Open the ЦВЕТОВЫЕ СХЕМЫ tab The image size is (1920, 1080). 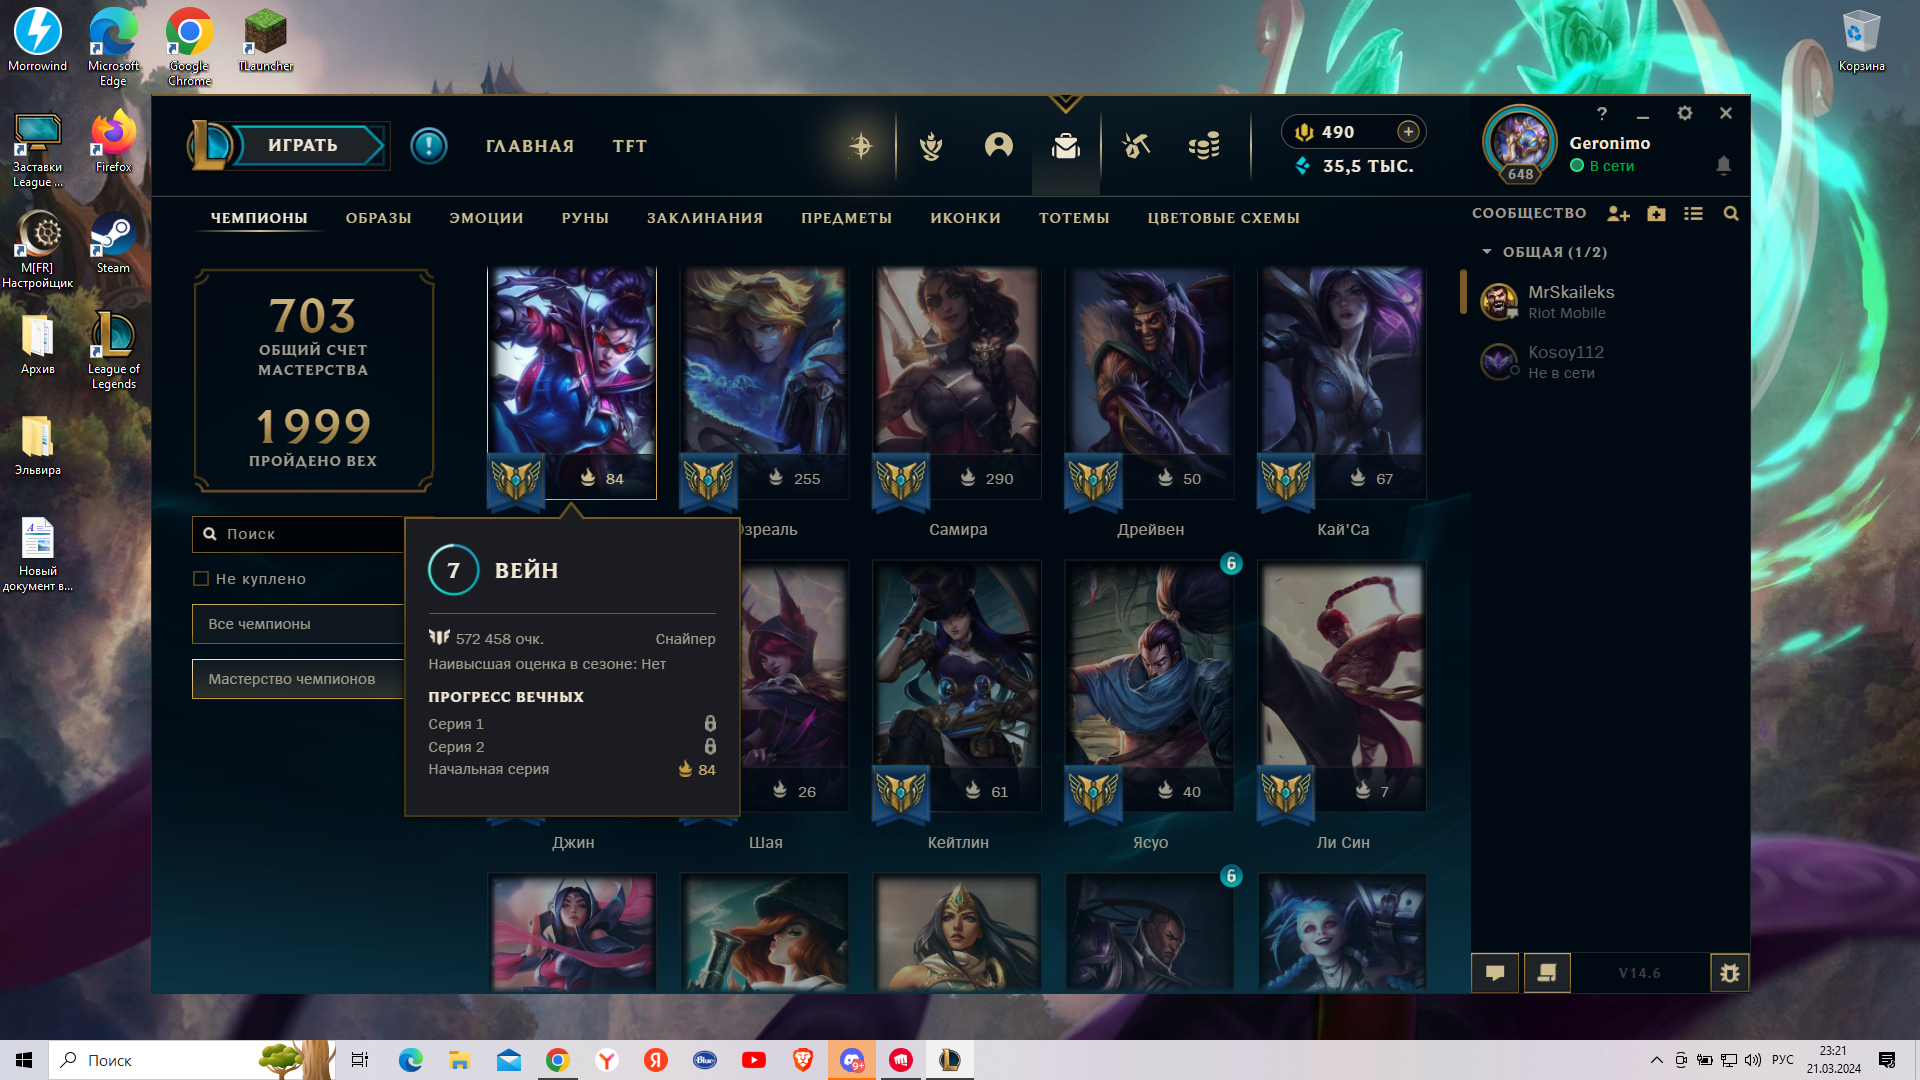(x=1223, y=218)
